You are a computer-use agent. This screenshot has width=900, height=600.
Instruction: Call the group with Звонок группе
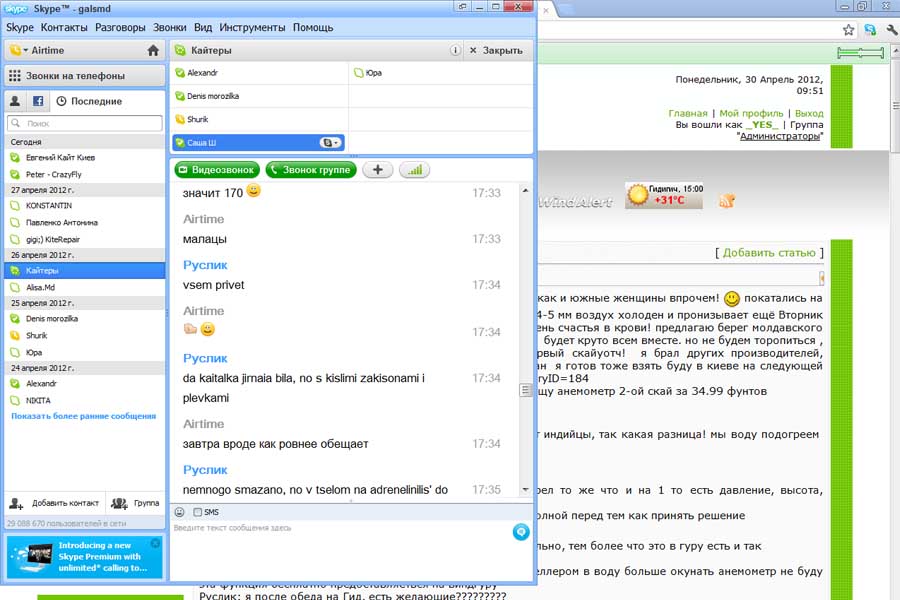pos(311,170)
